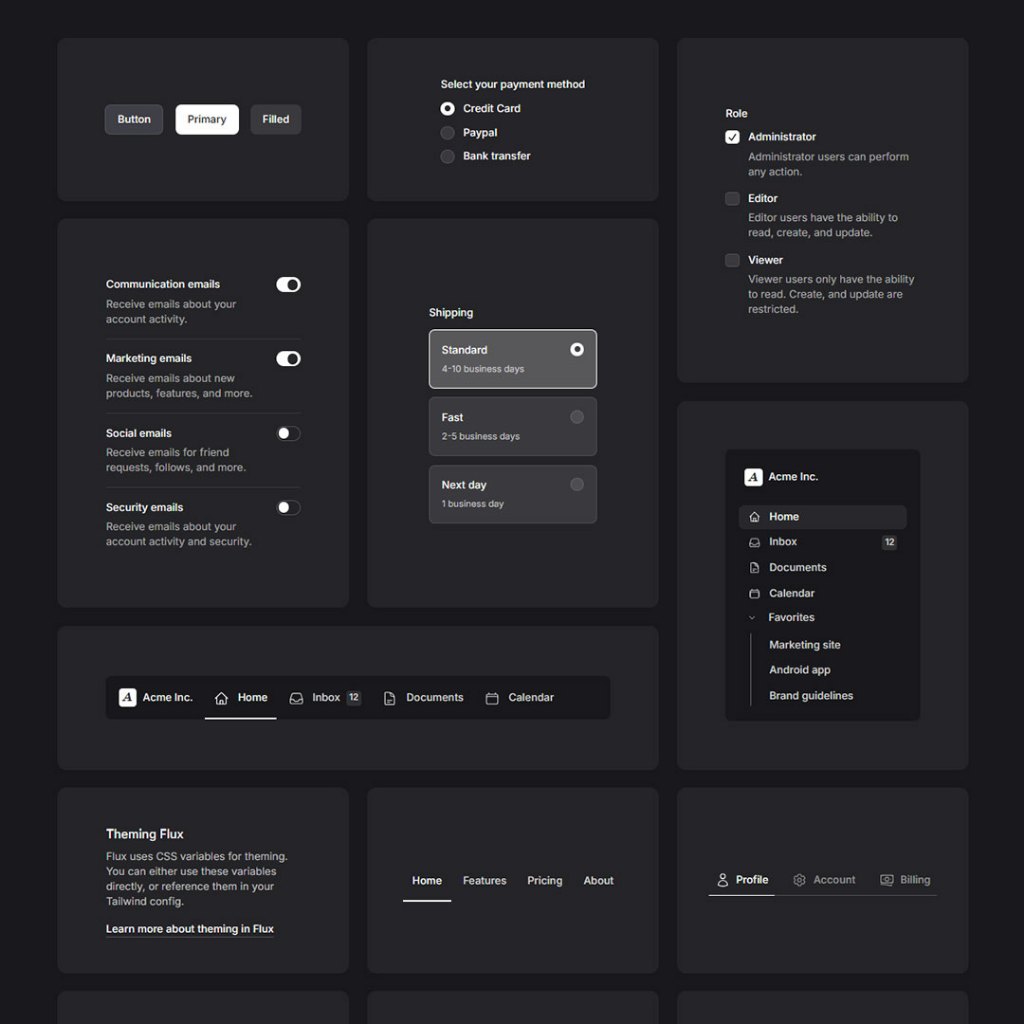Screen dimensions: 1024x1024
Task: Open Calendar via its sidebar icon
Action: coord(754,593)
